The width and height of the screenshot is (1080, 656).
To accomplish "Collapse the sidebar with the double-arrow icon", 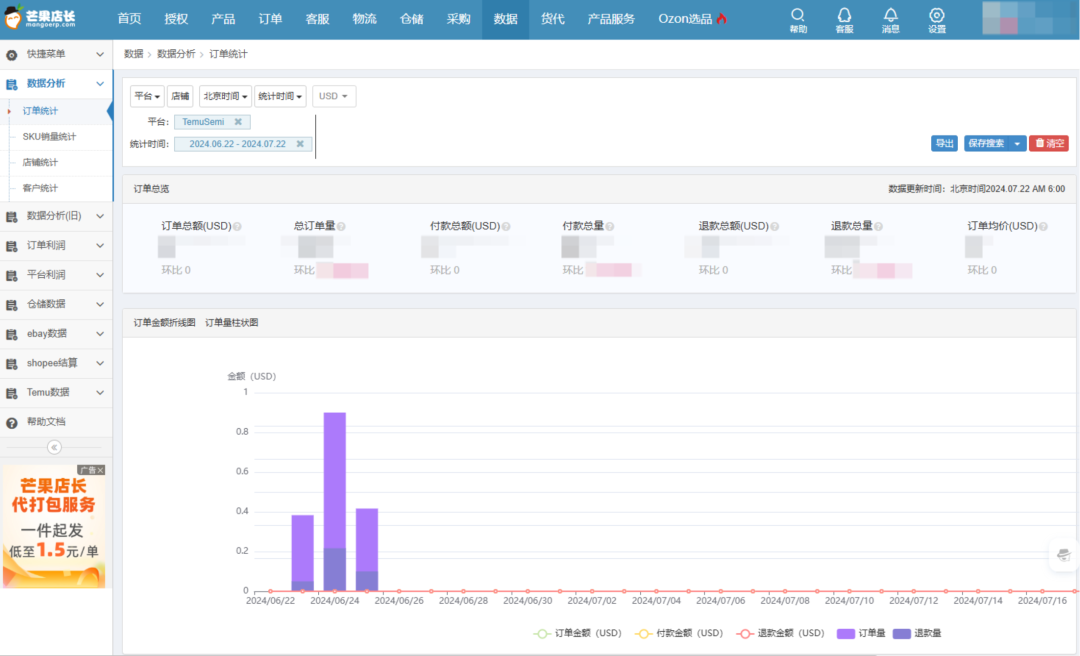I will tap(54, 447).
